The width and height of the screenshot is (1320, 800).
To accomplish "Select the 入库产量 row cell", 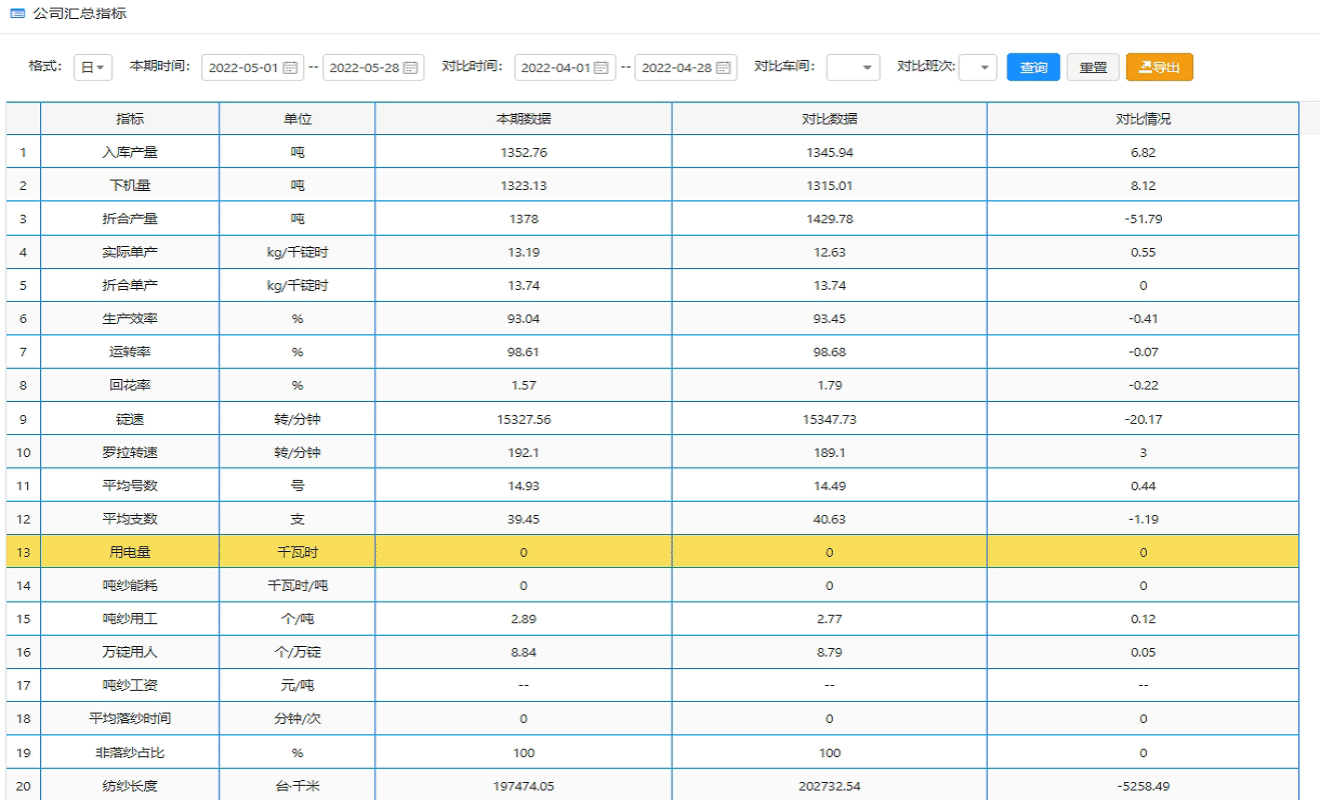I will (131, 152).
